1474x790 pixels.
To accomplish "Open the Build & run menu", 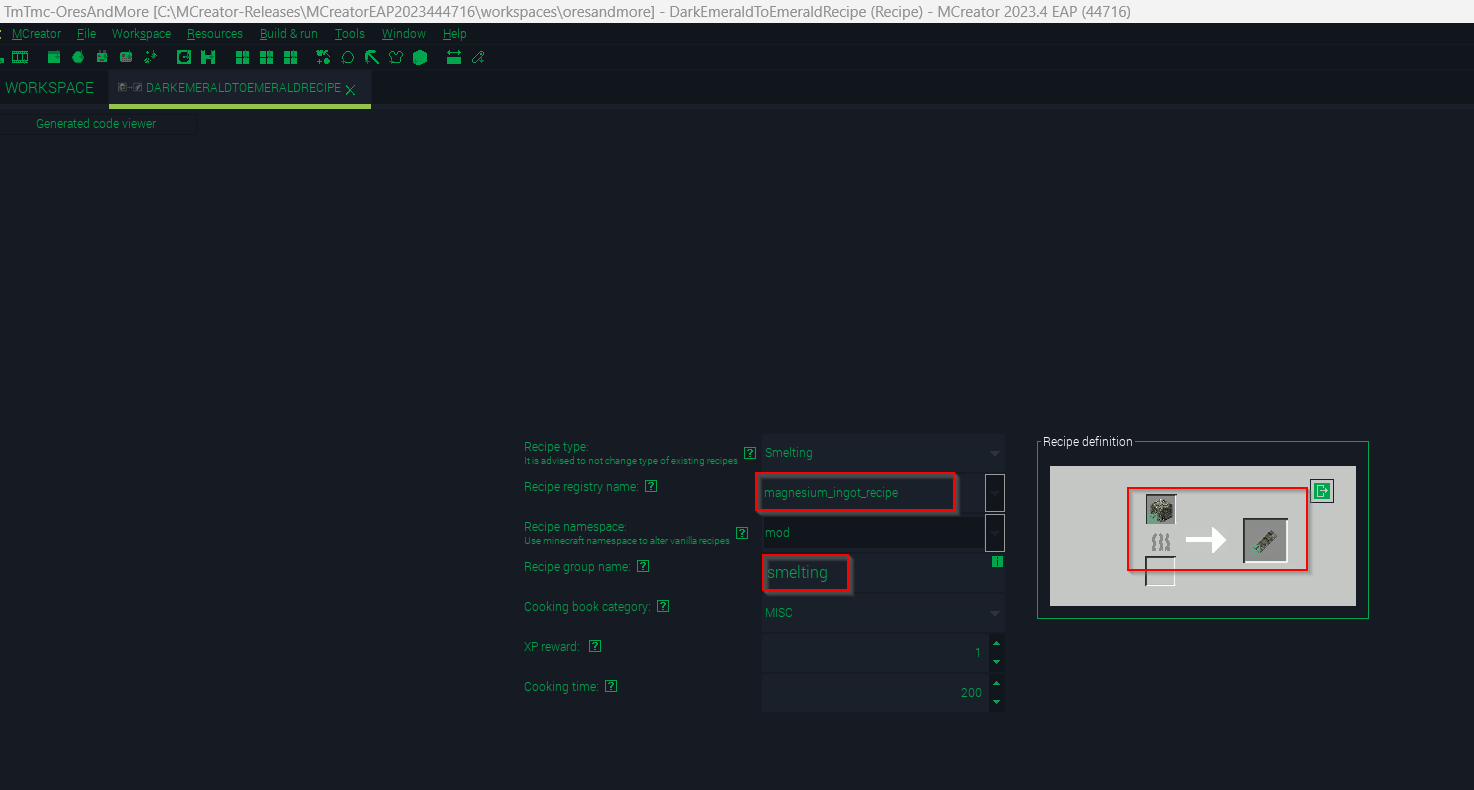I will pos(288,33).
